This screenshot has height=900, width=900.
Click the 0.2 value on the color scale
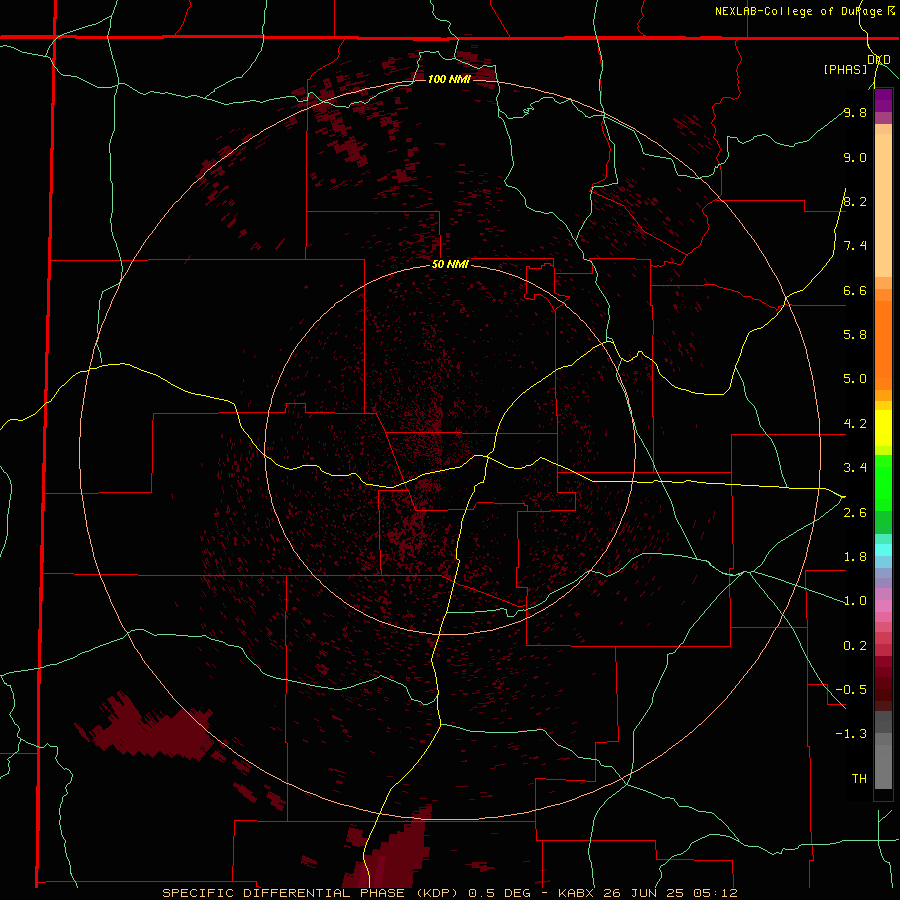[x=855, y=646]
